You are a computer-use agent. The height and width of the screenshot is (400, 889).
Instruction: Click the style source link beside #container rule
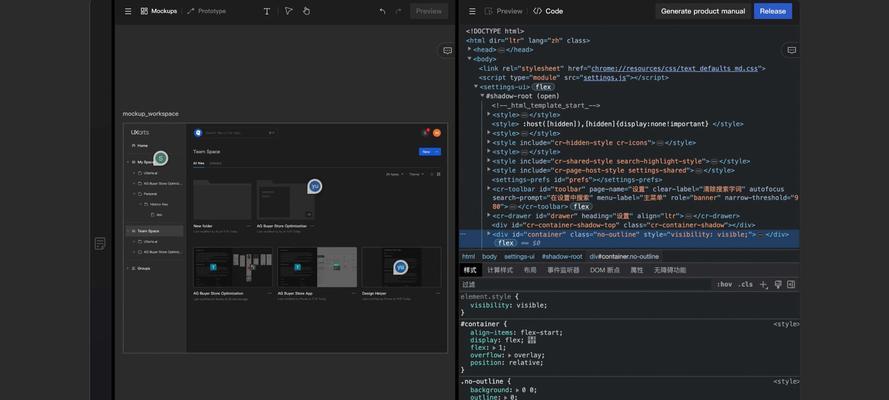786,324
